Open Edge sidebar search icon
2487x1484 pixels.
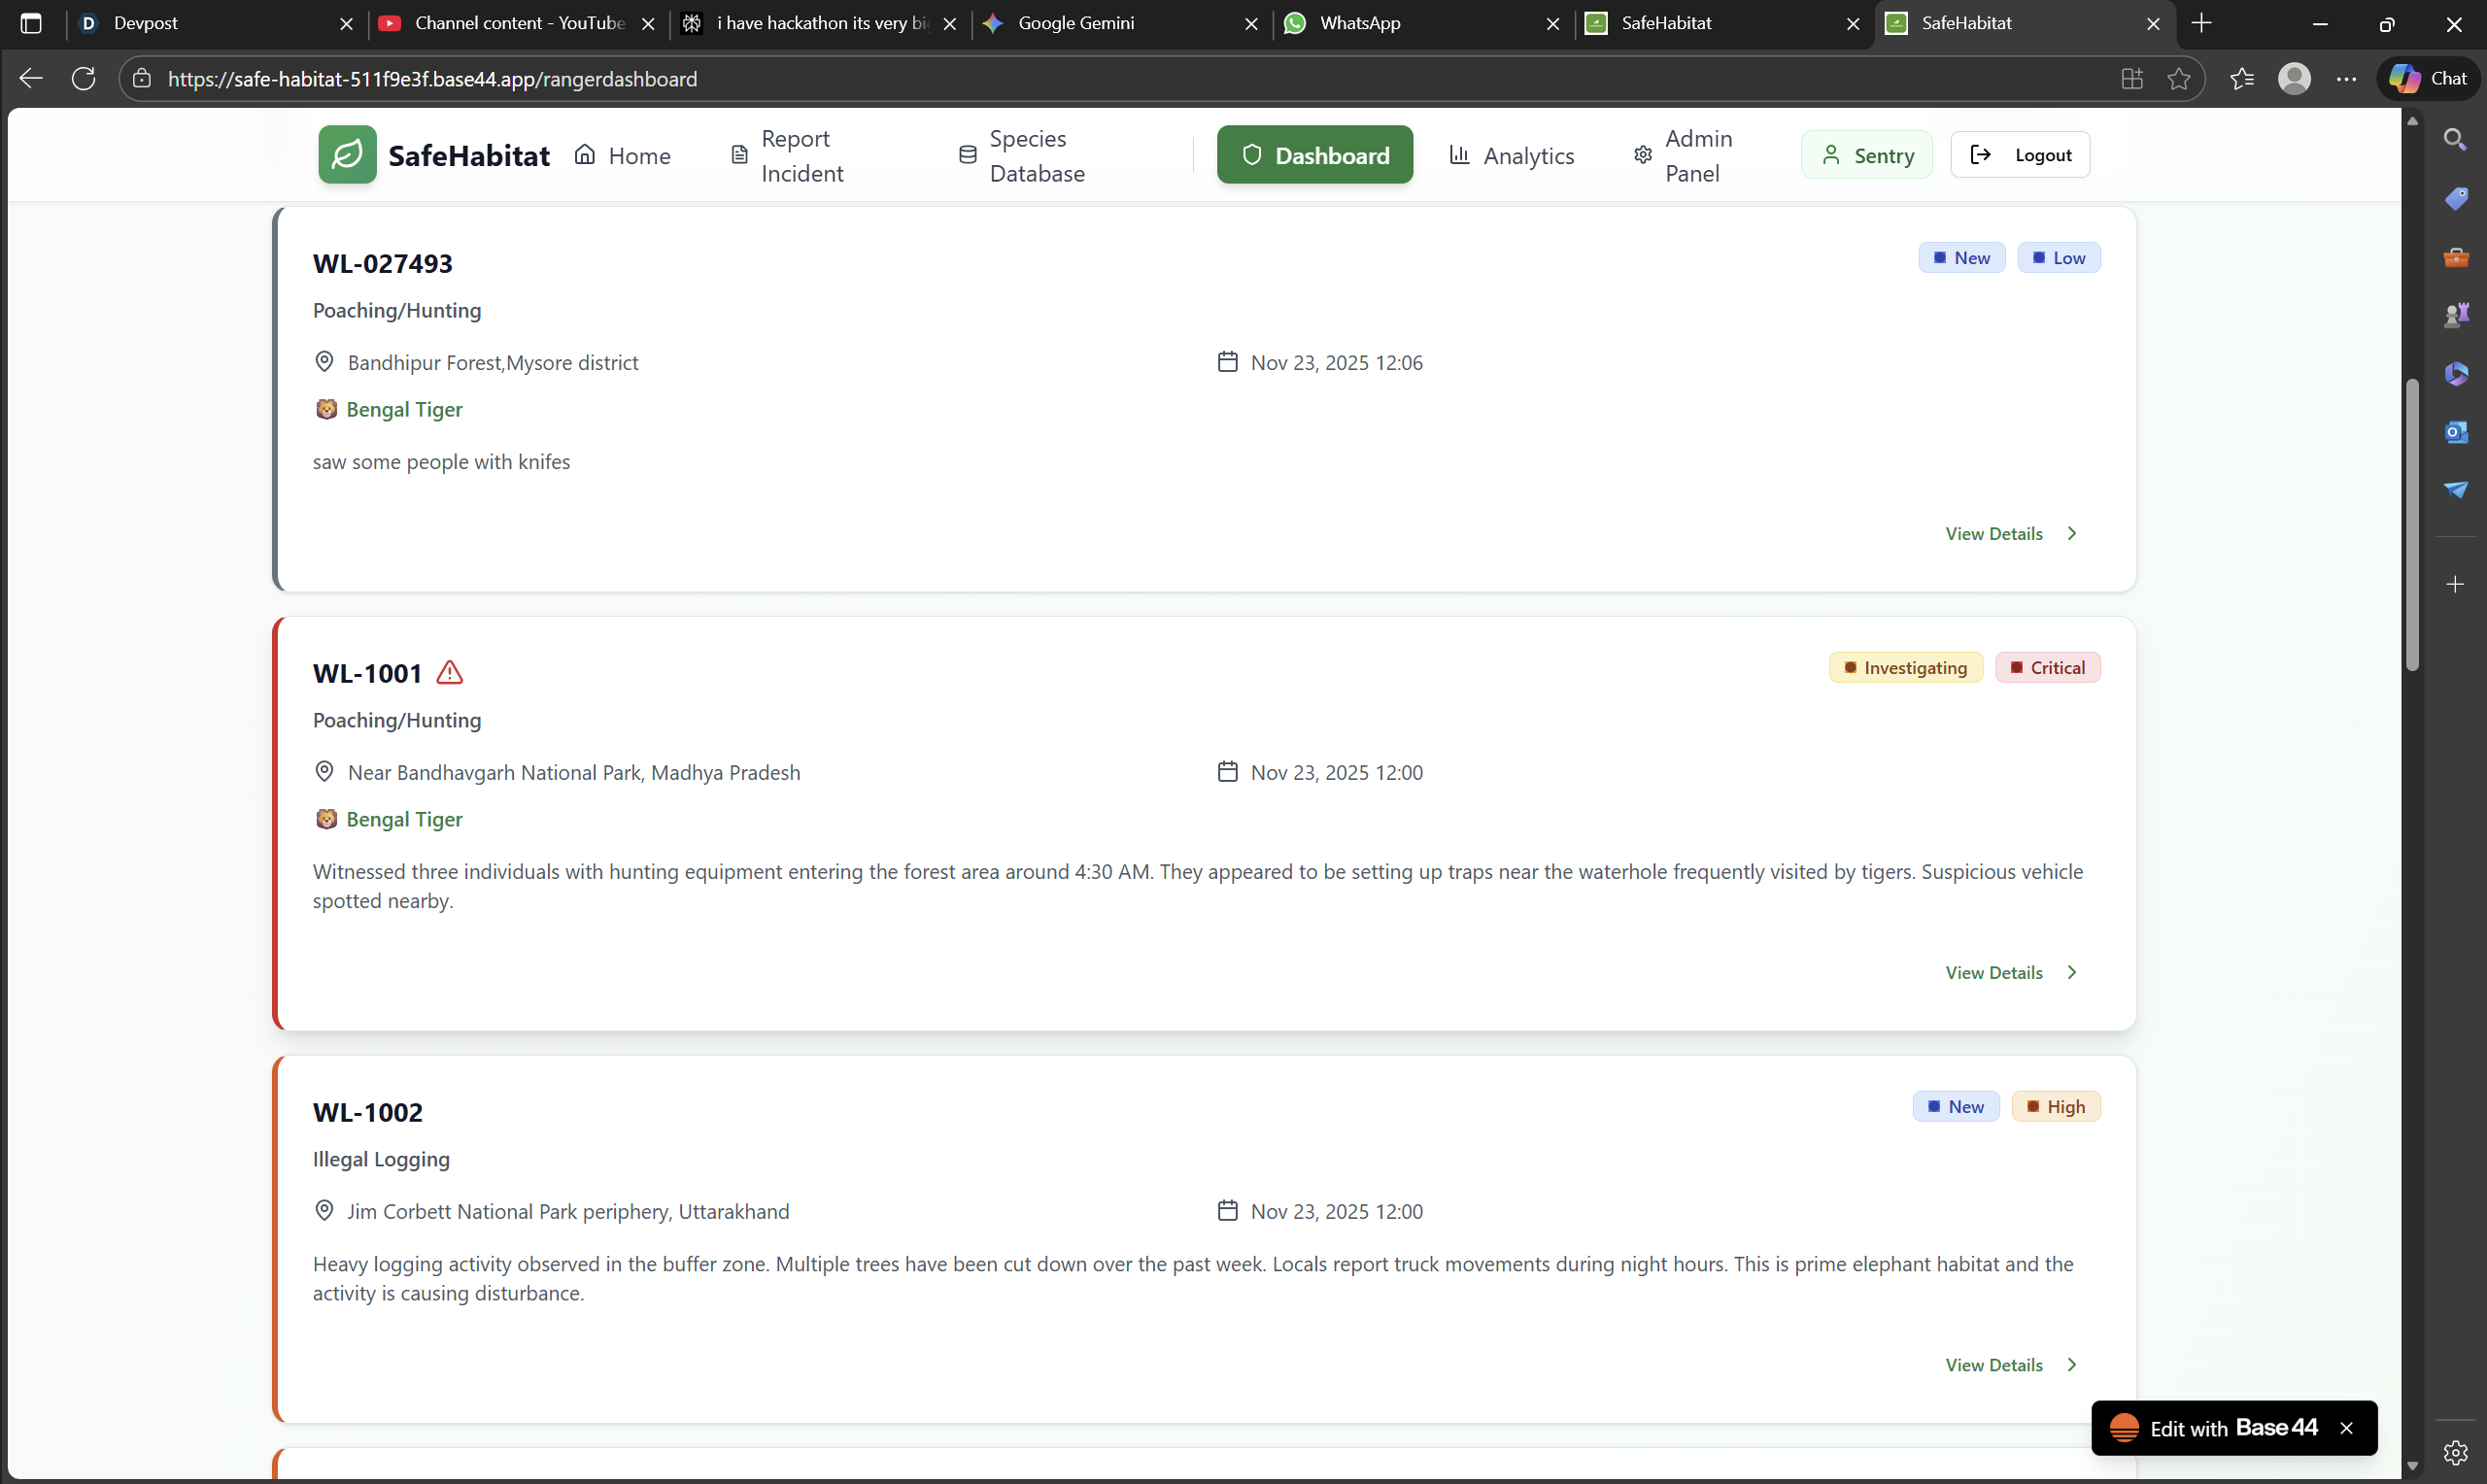point(2455,140)
